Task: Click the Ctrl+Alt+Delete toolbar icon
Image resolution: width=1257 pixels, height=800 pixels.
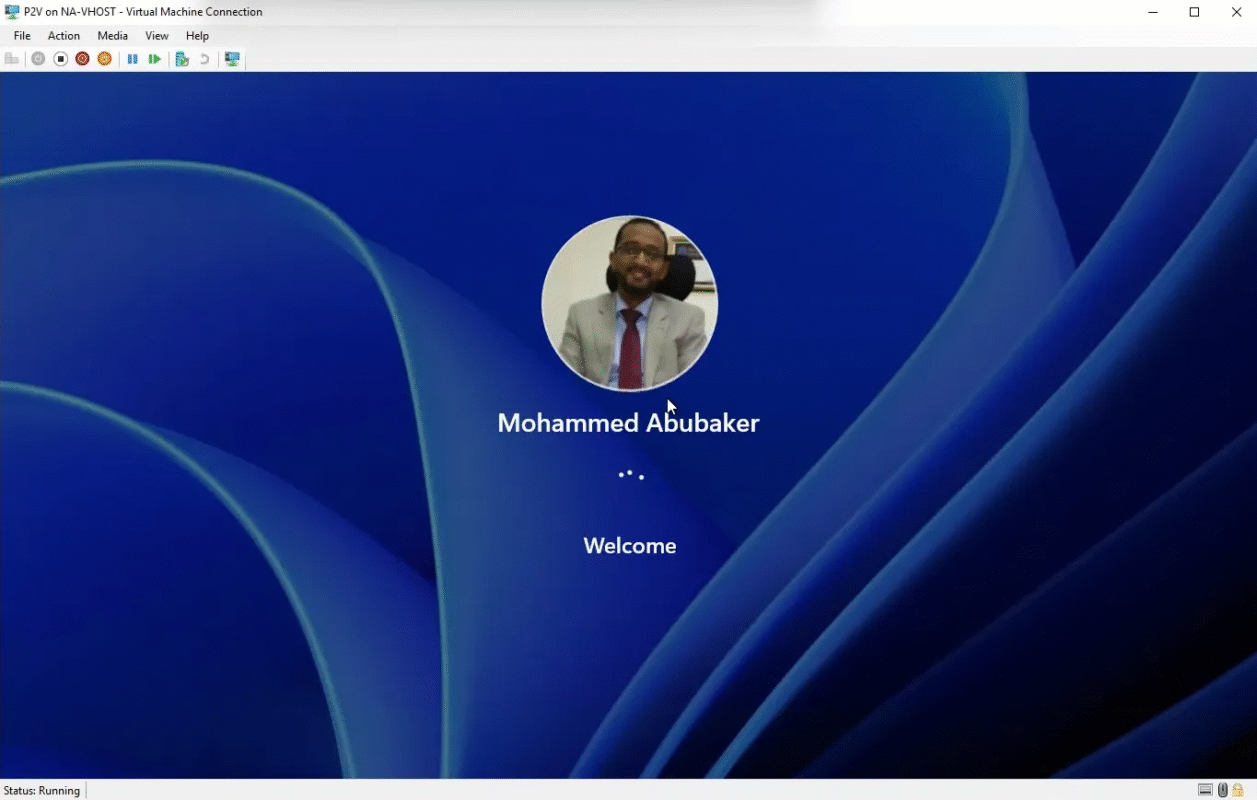Action: pos(12,59)
